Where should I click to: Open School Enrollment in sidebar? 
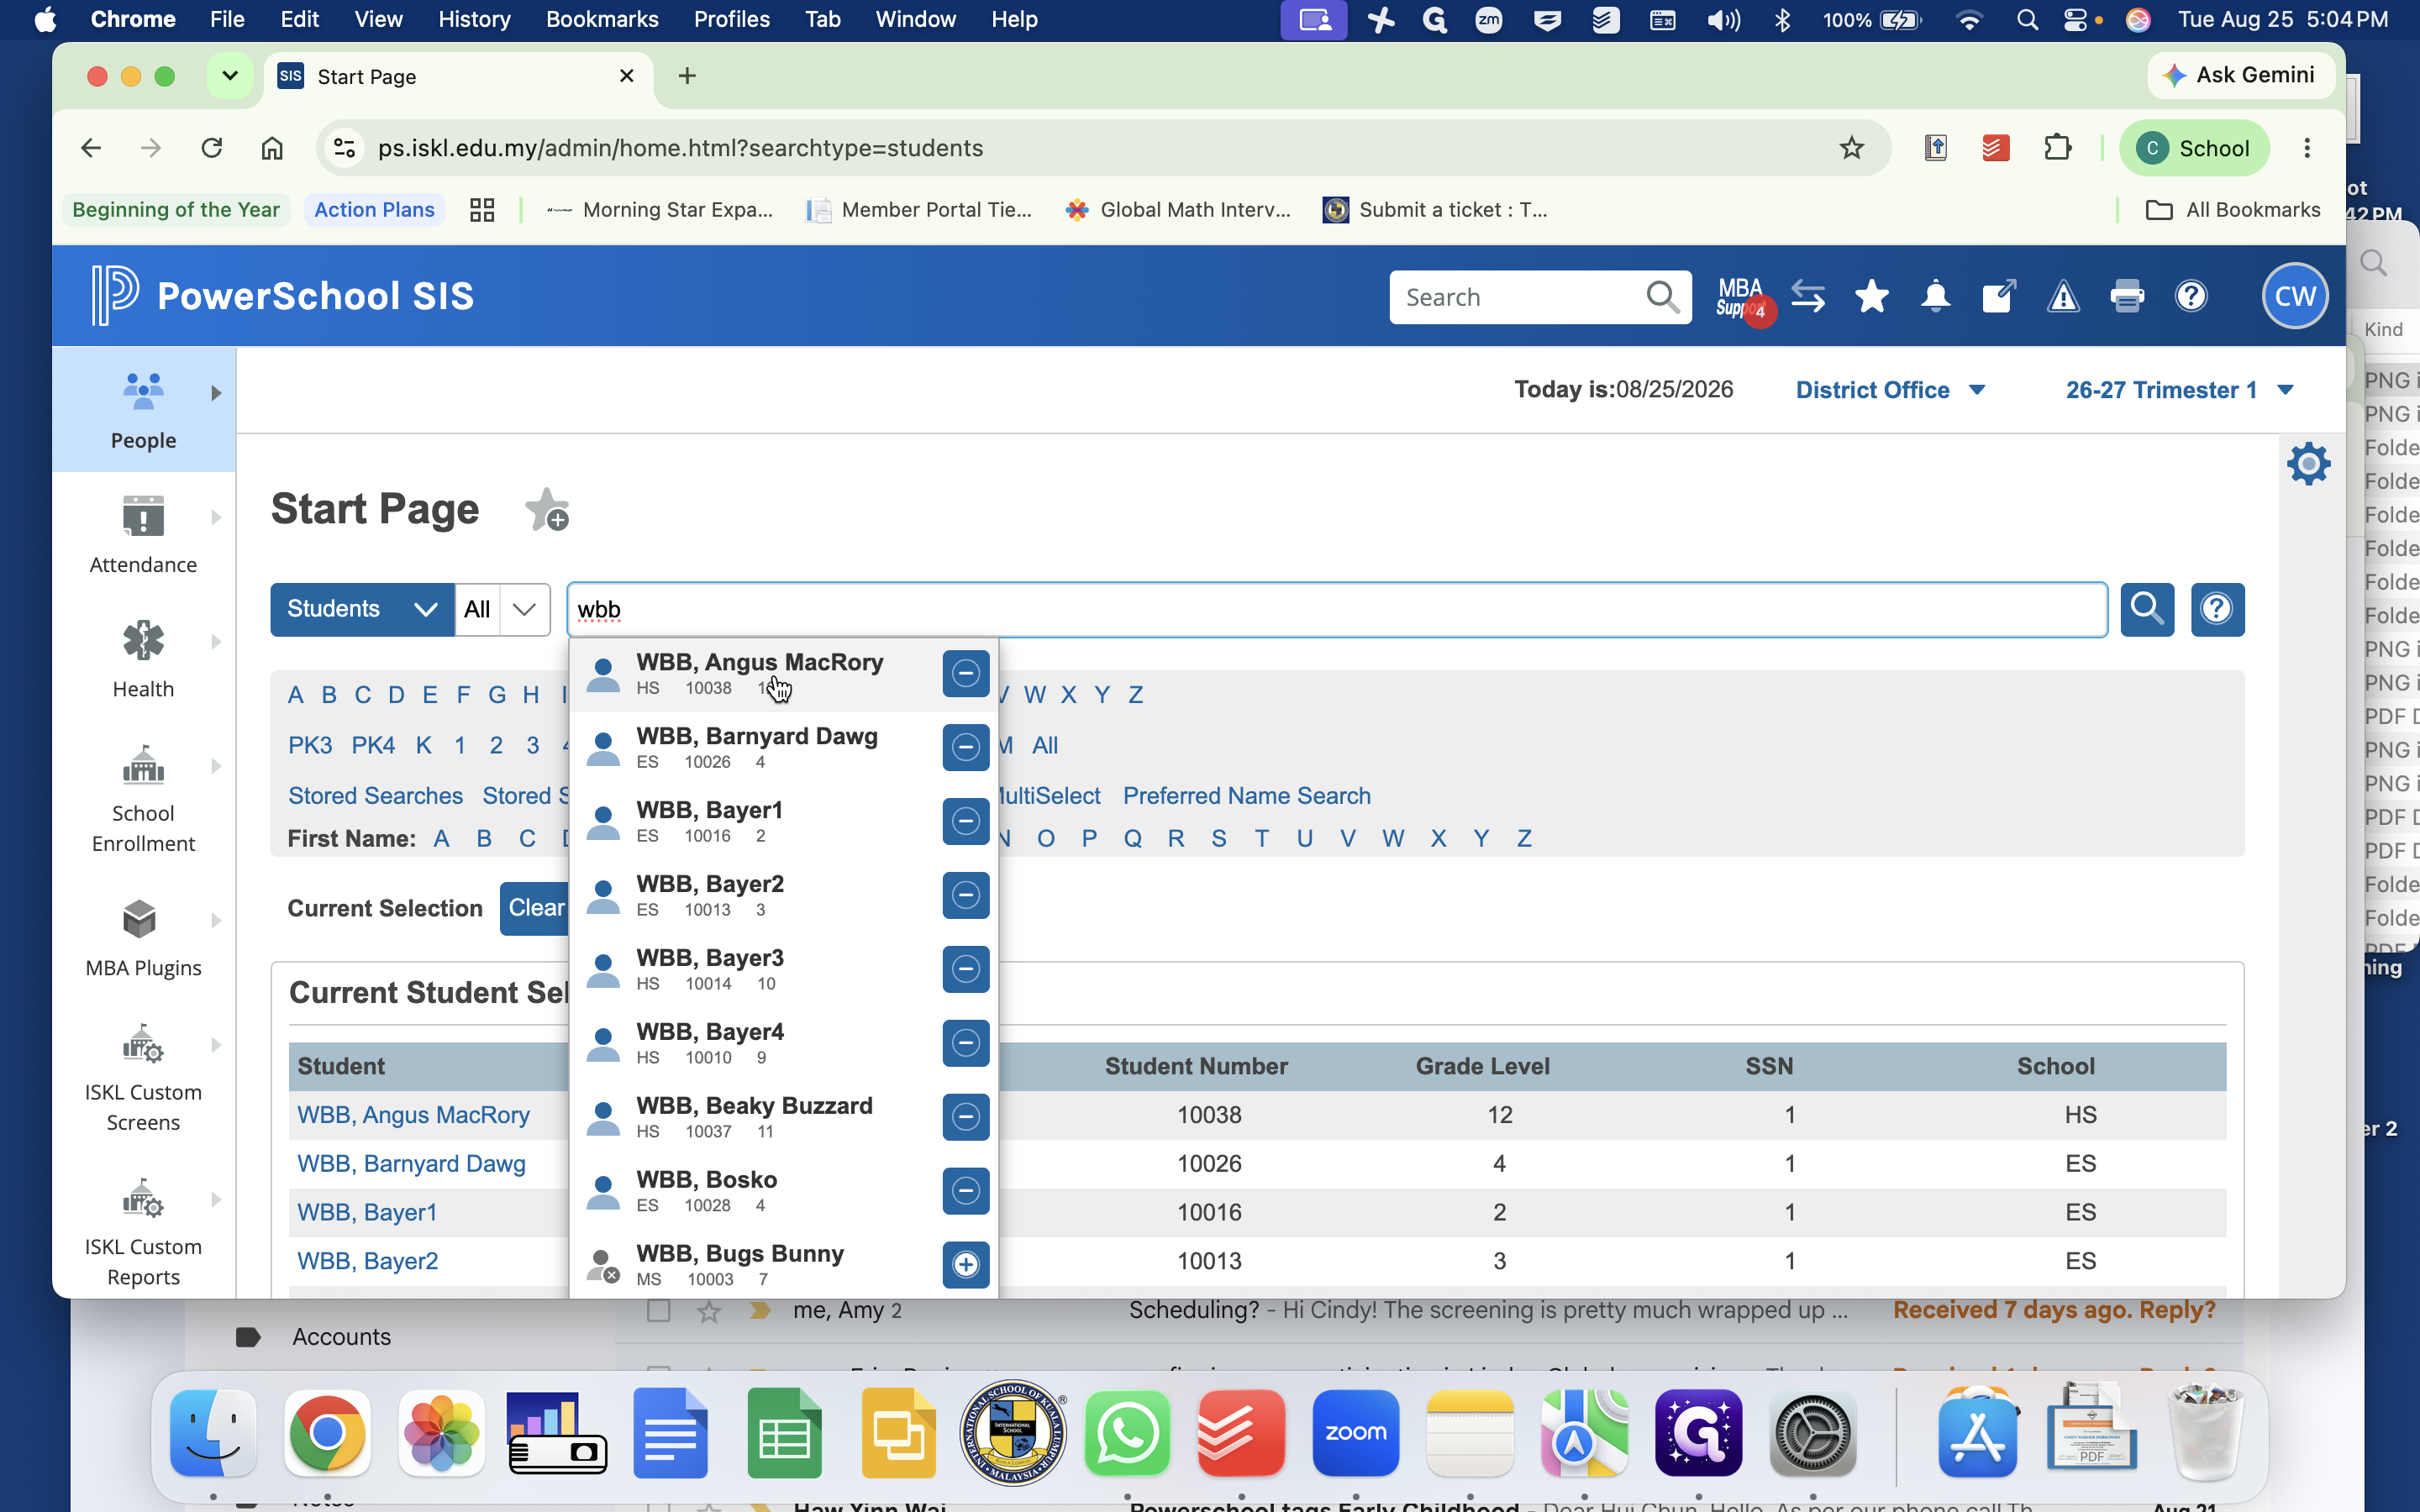143,799
